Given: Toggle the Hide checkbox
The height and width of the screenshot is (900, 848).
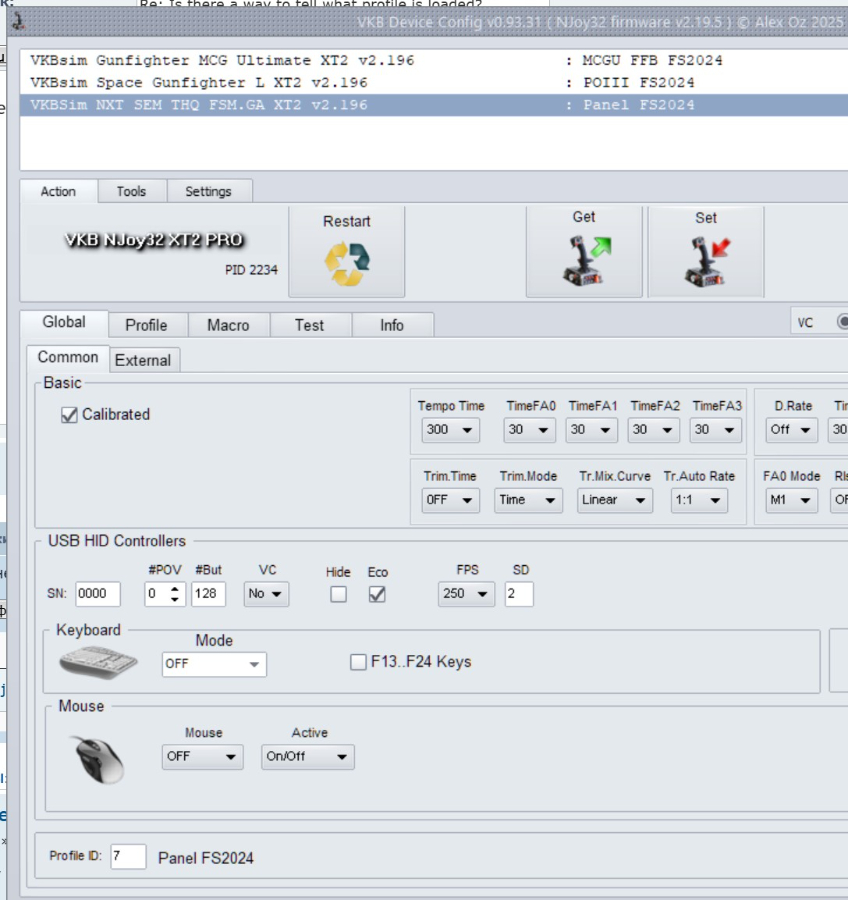Looking at the screenshot, I should tap(338, 594).
